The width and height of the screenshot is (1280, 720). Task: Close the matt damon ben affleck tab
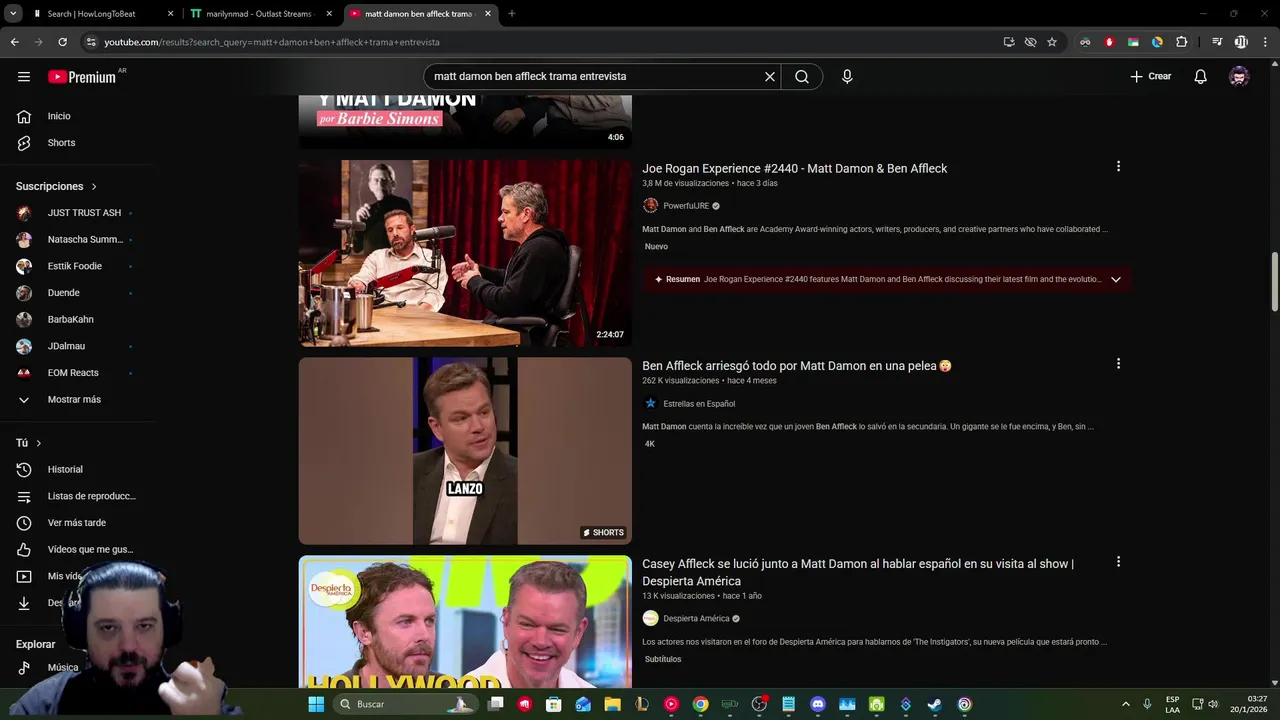tap(487, 14)
